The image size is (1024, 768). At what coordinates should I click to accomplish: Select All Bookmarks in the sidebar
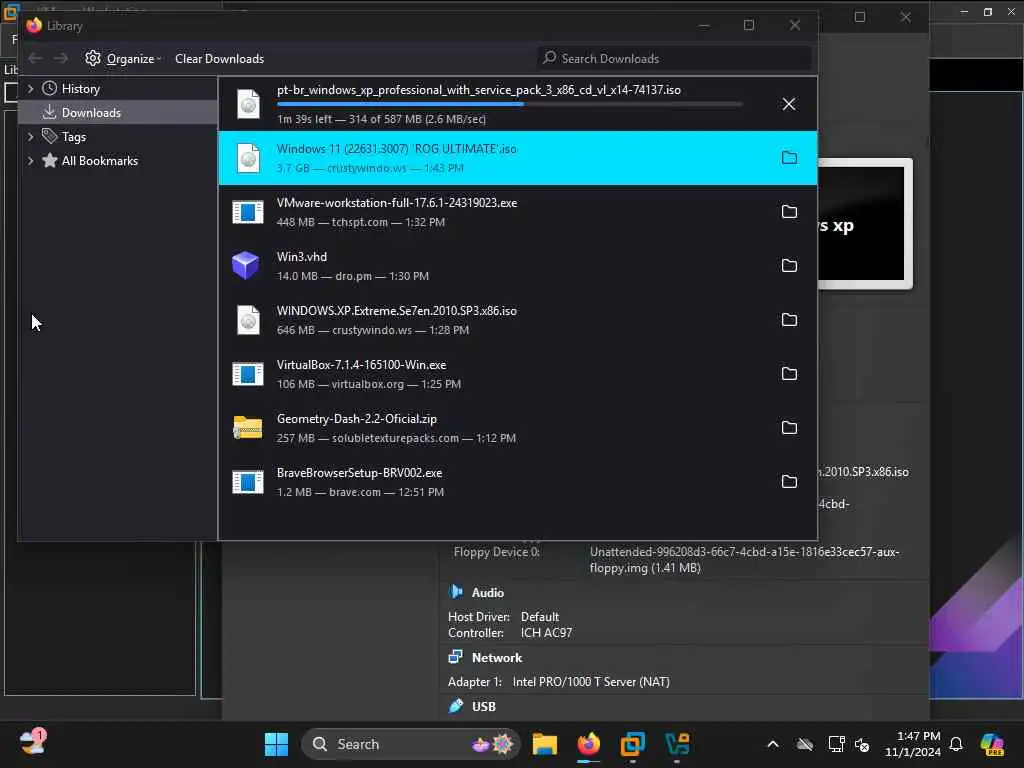tap(99, 161)
